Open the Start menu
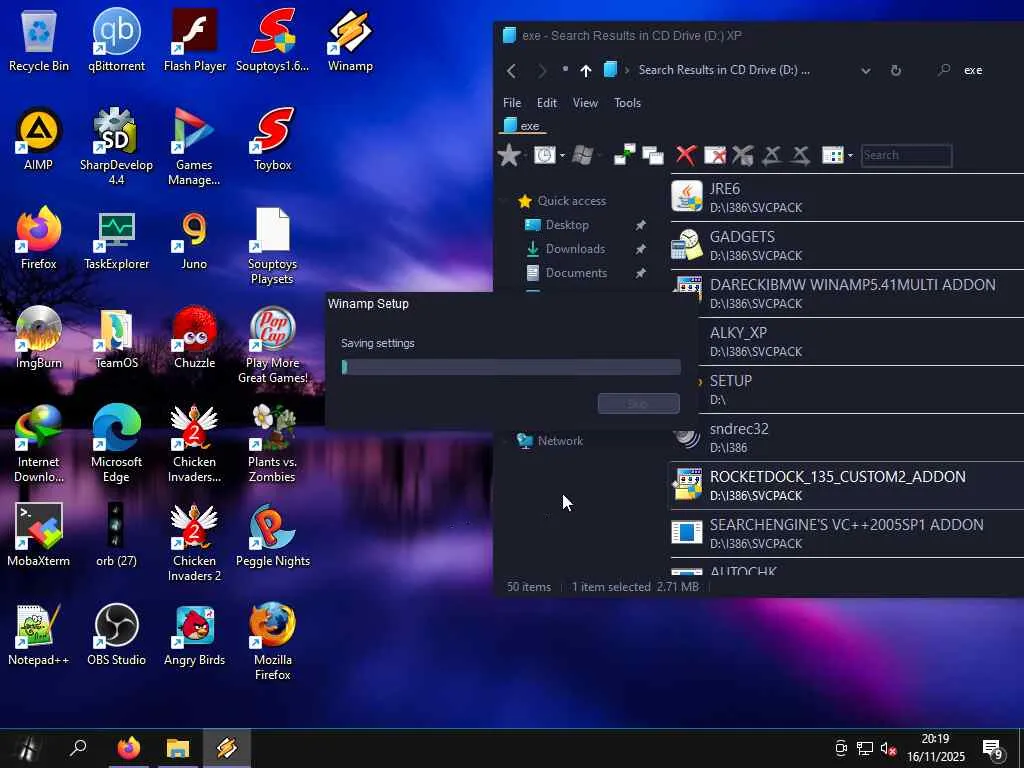The image size is (1024, 768). pos(26,748)
